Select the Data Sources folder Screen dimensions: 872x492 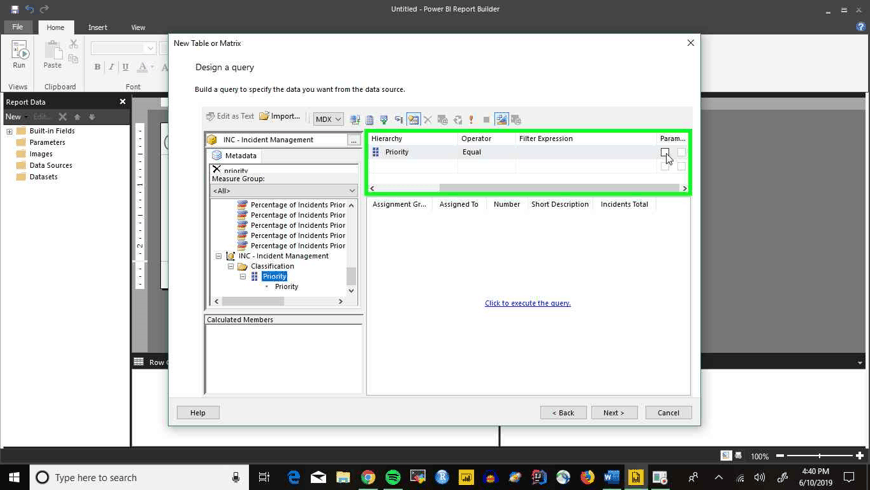pos(51,166)
